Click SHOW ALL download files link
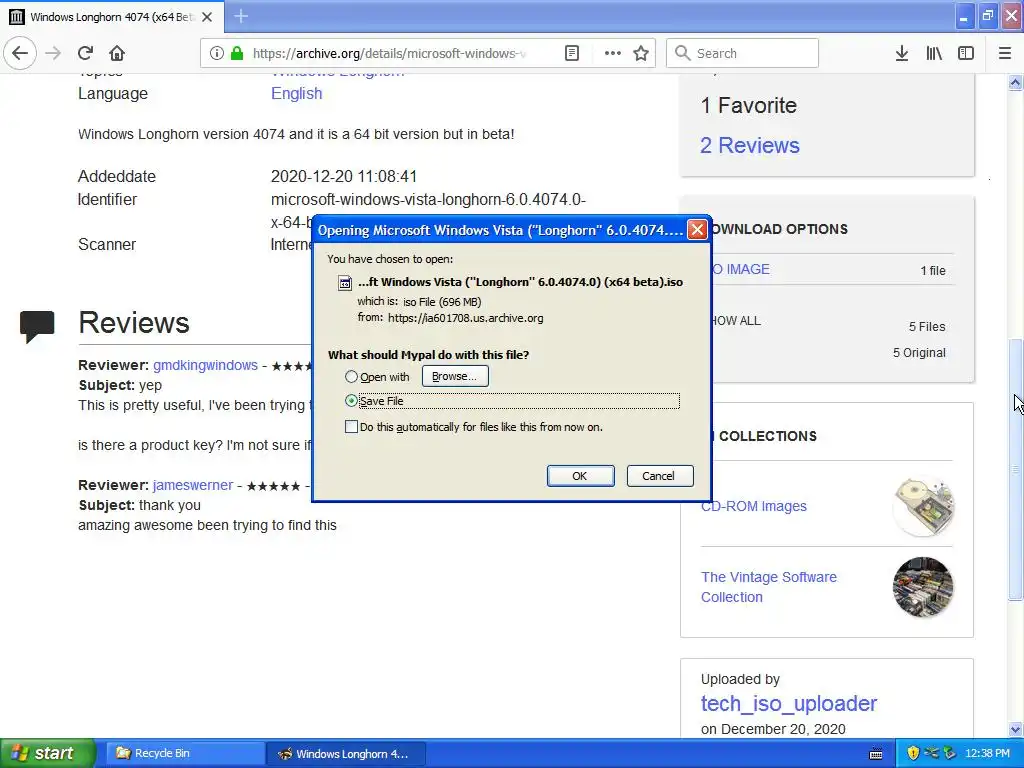This screenshot has height=768, width=1024. [736, 321]
